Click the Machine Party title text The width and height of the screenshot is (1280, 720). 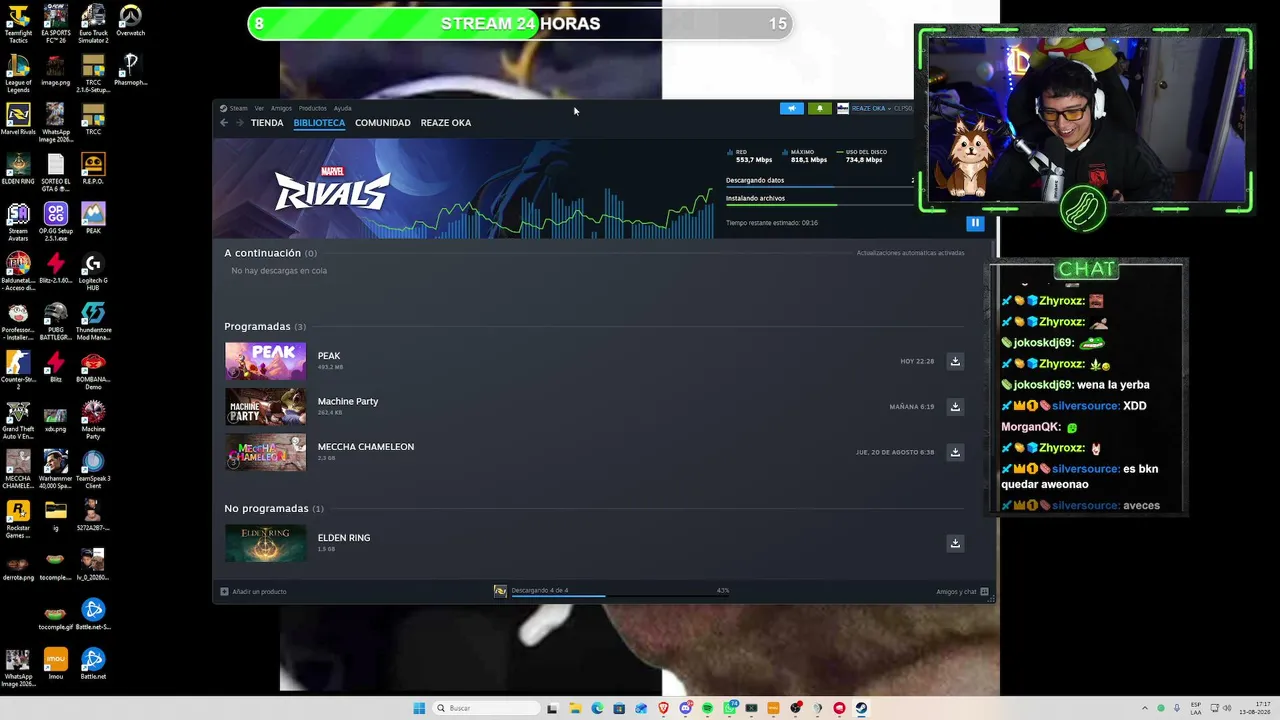tap(348, 402)
